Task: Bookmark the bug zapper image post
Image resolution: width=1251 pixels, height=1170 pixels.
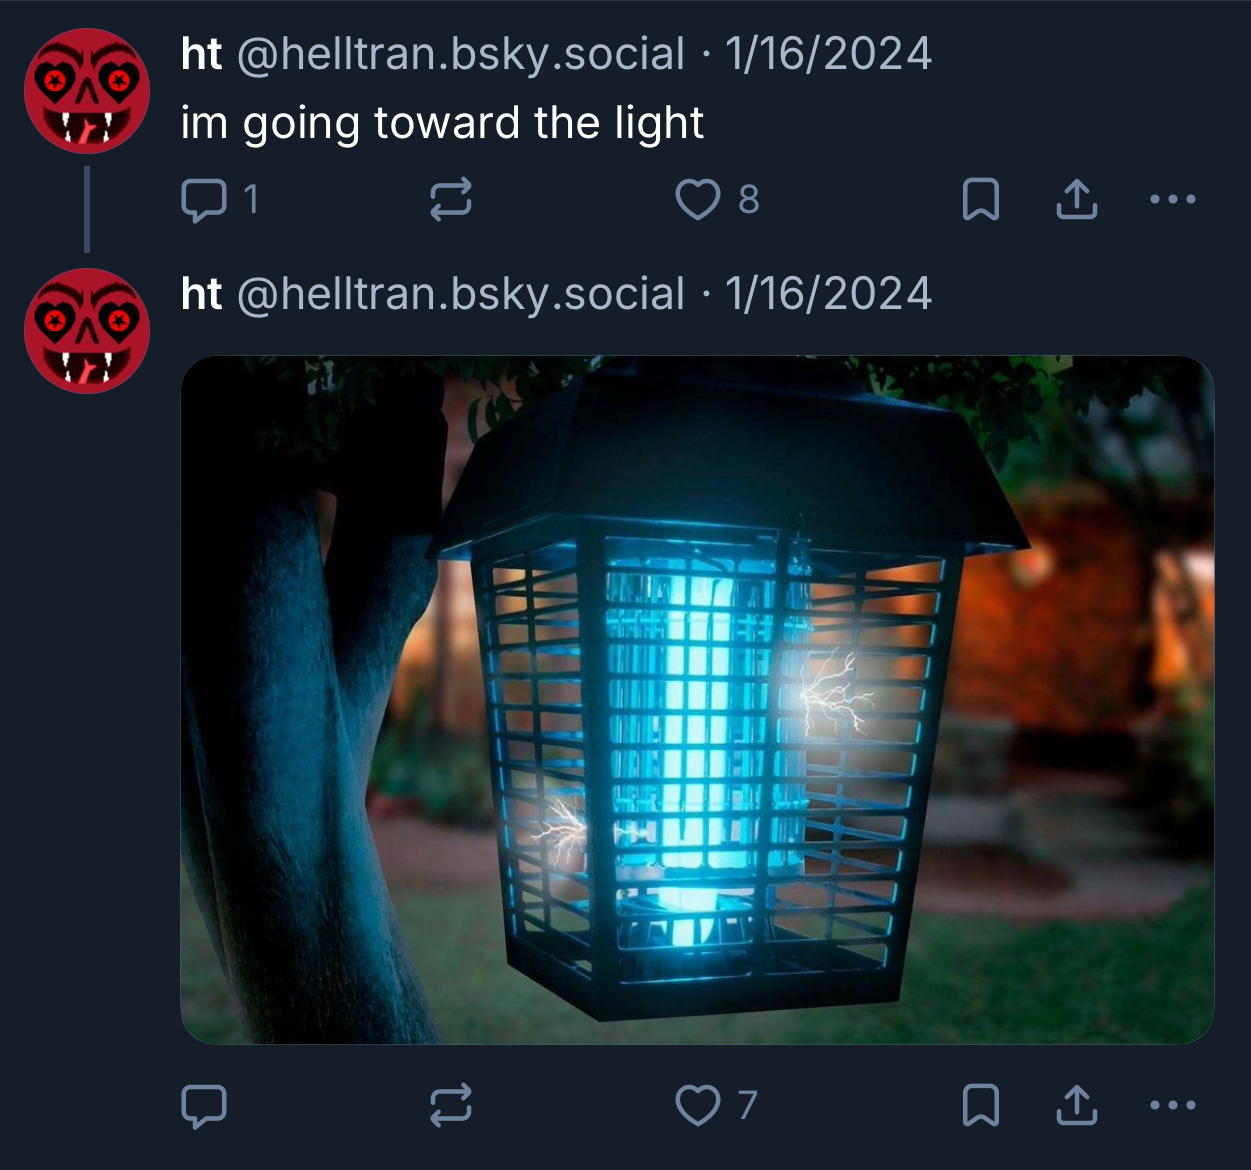Action: 980,1105
